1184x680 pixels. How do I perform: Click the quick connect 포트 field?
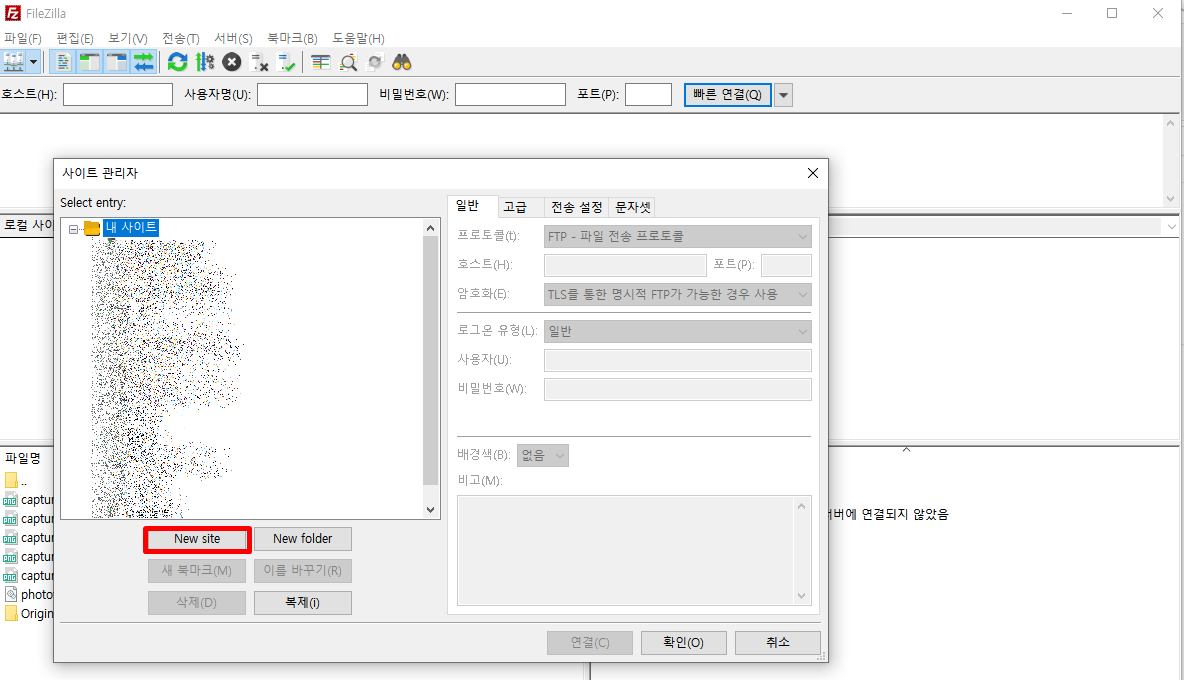tap(648, 94)
